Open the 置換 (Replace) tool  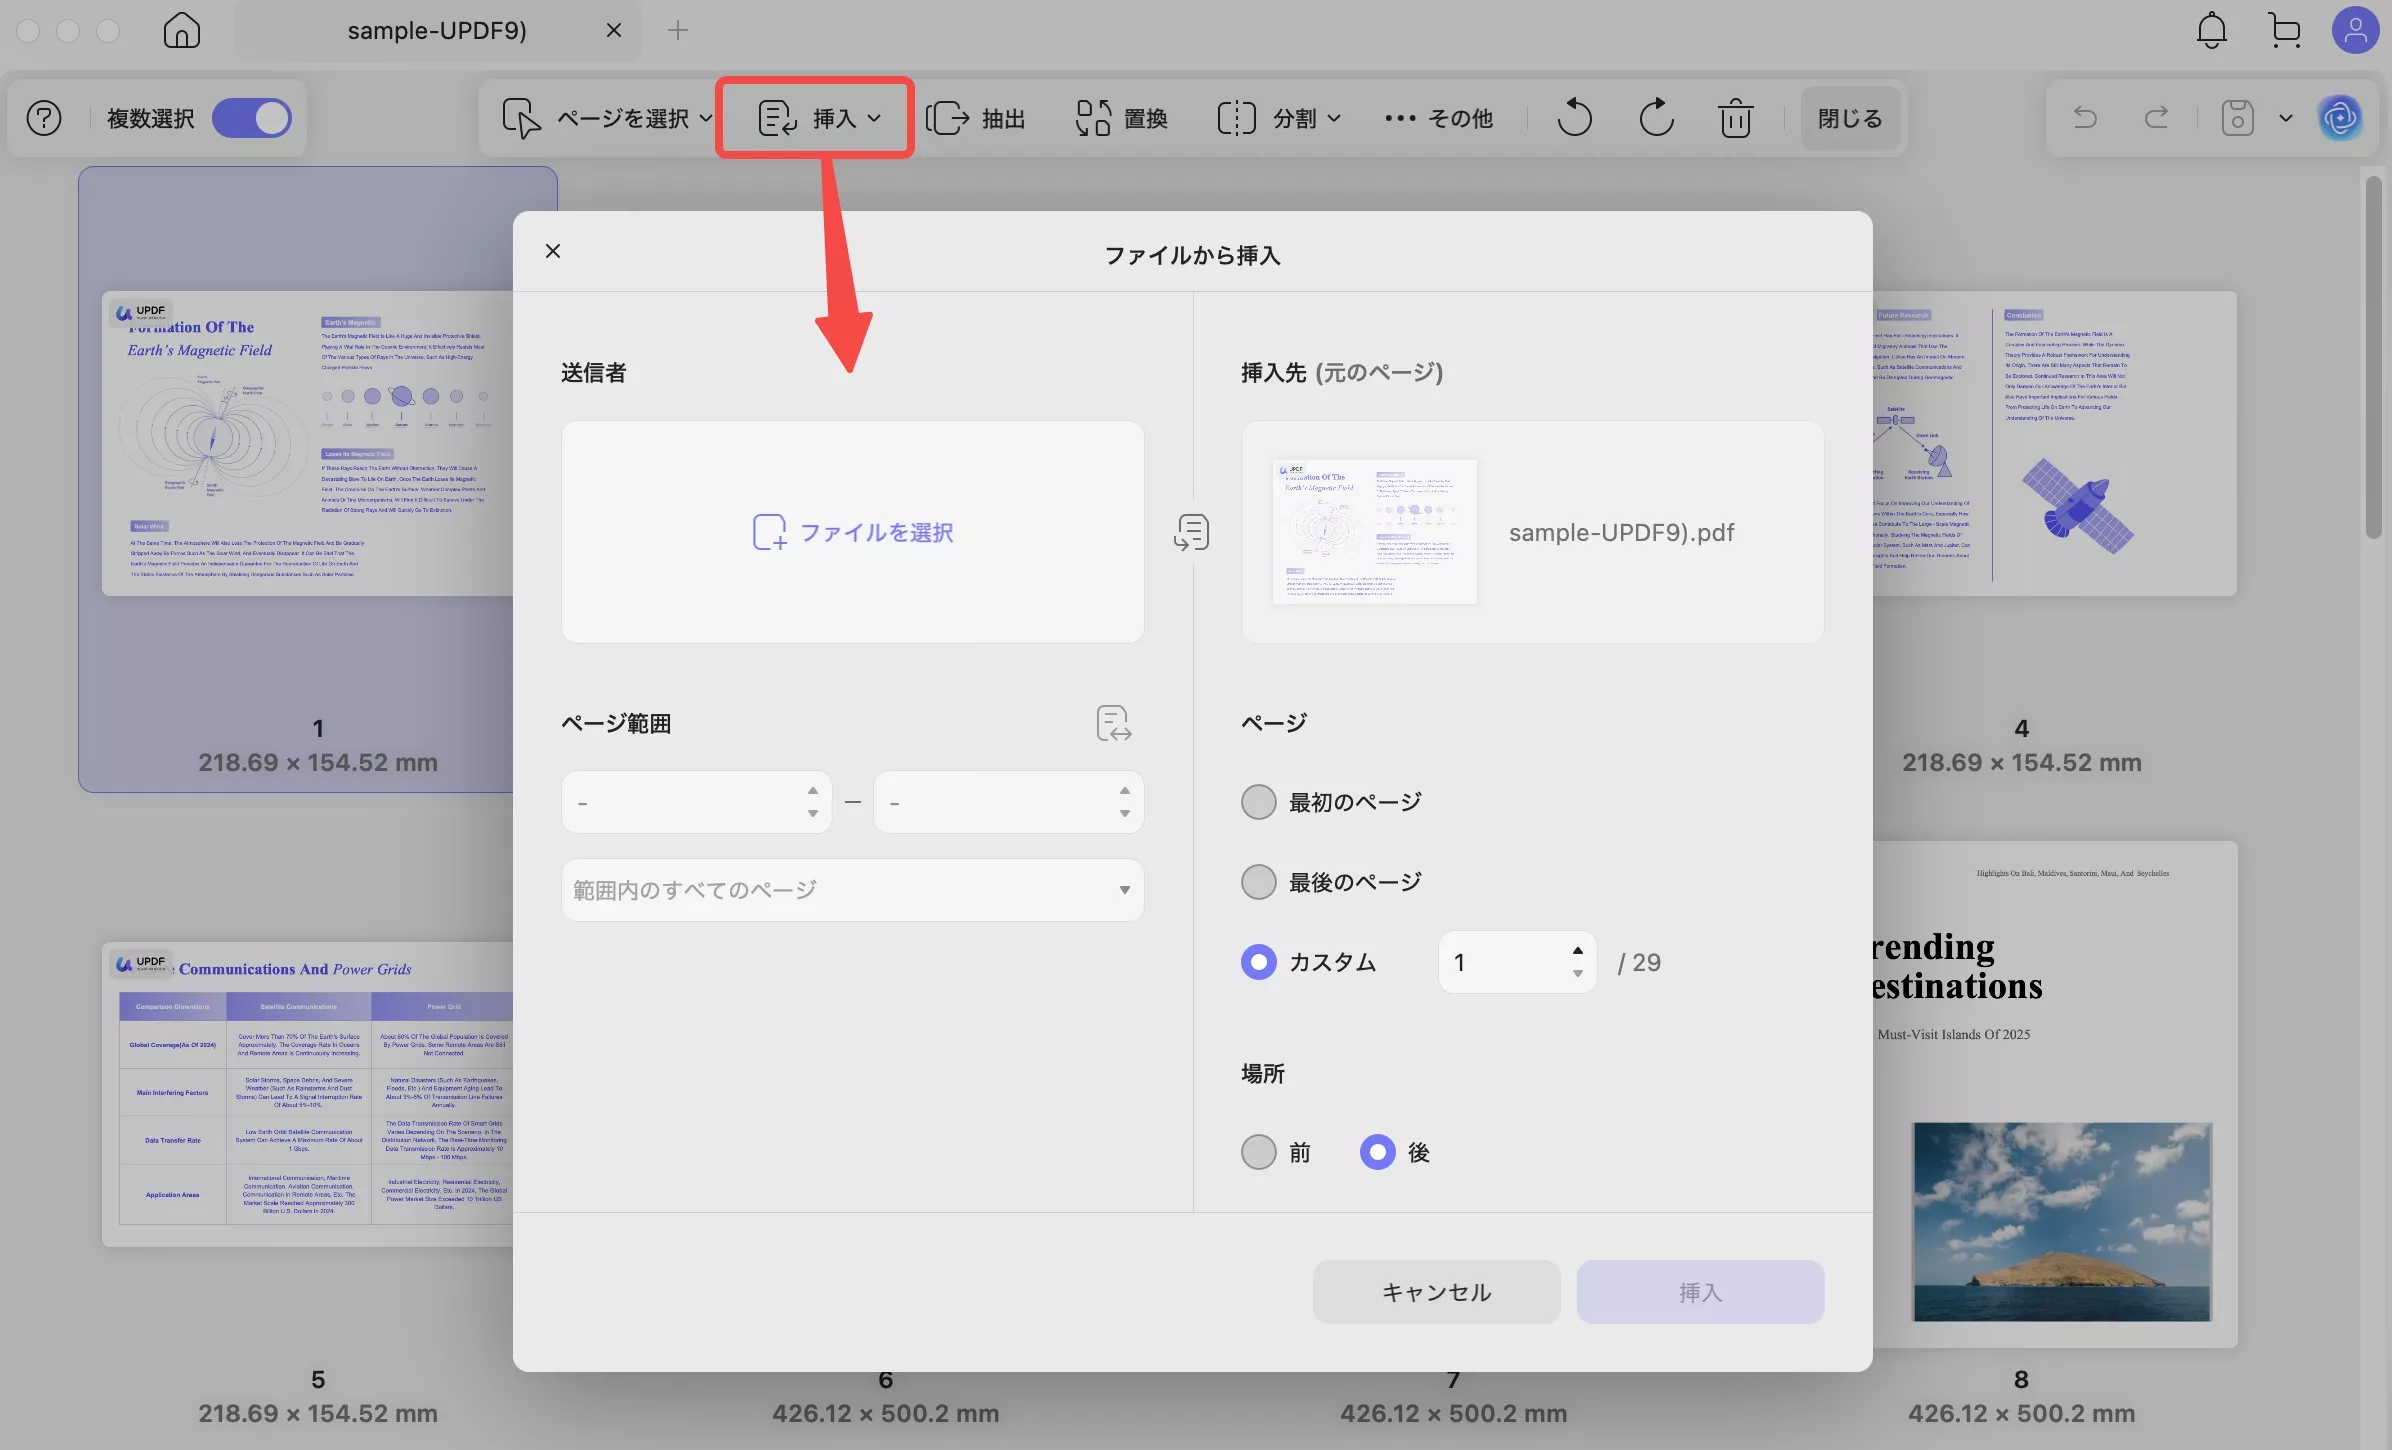1119,117
